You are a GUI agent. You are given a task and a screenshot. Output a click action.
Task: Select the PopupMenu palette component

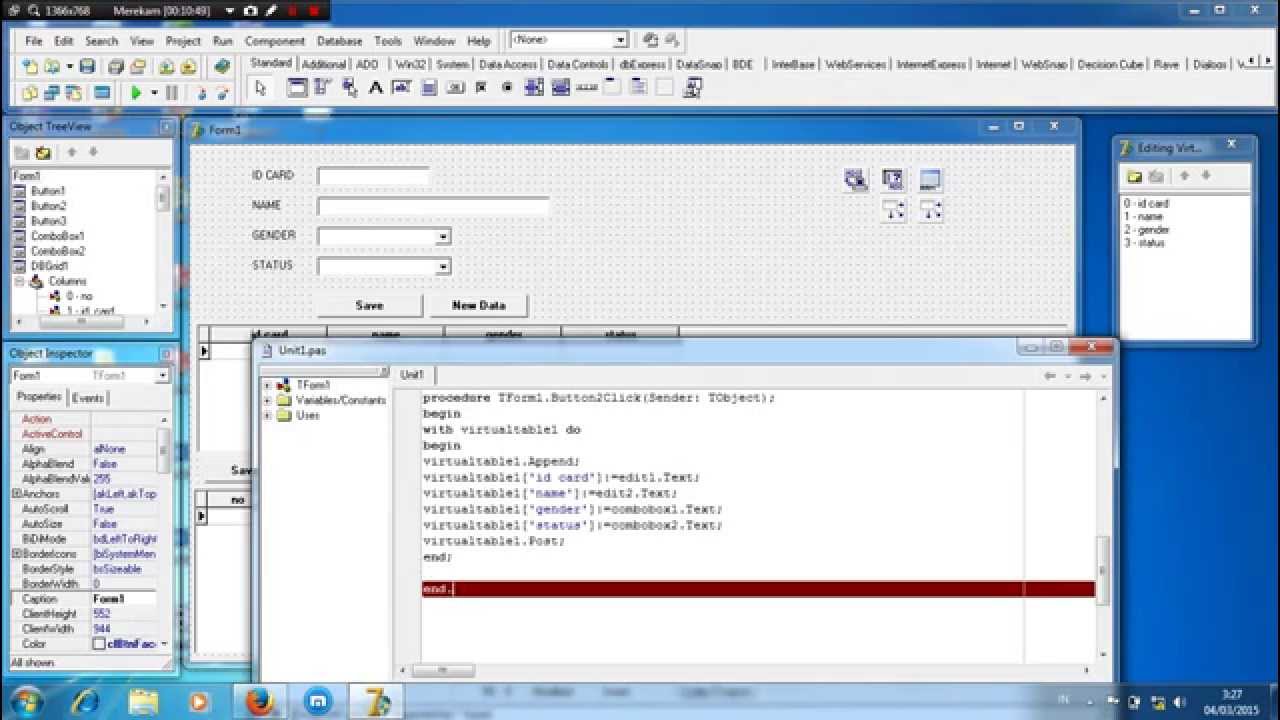350,88
